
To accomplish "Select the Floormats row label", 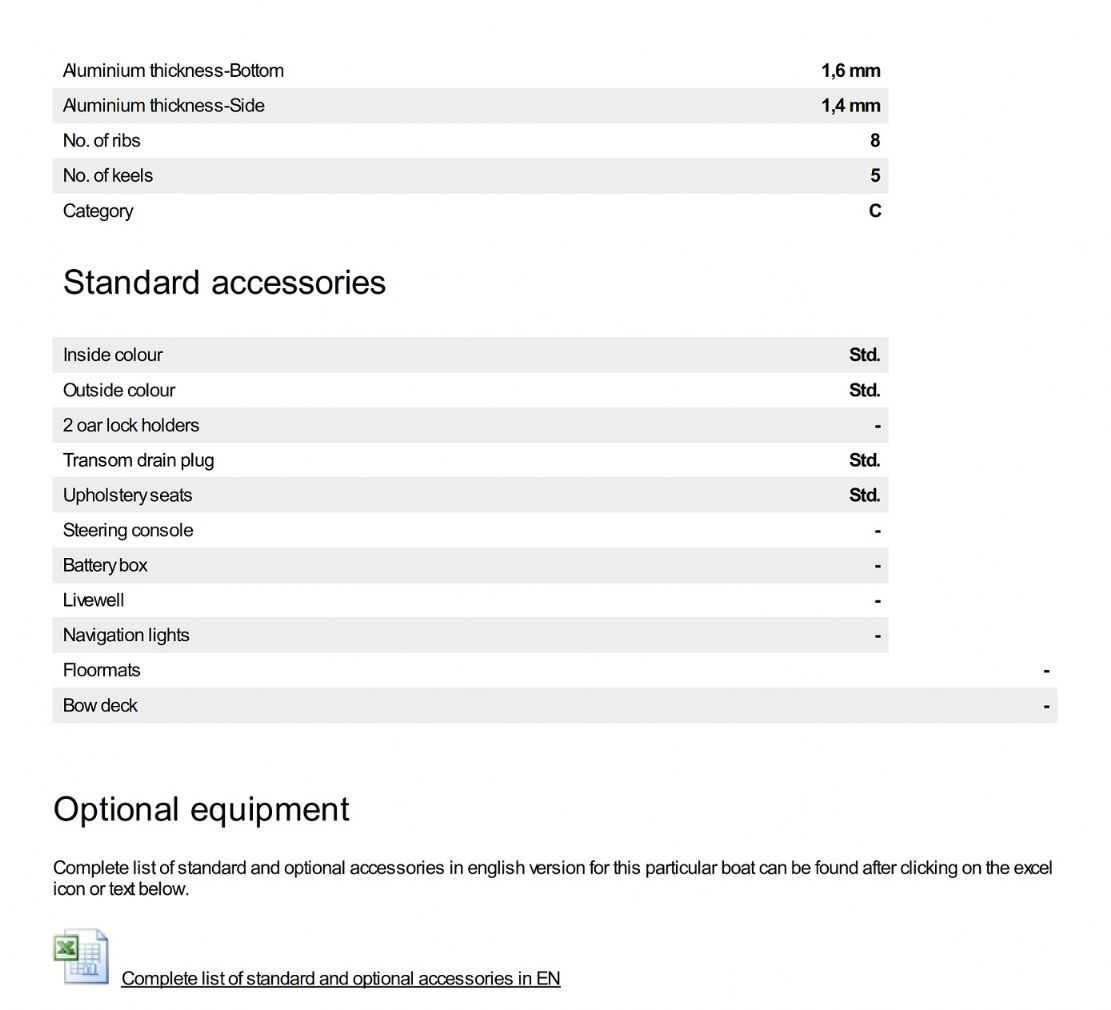I will click(x=101, y=670).
